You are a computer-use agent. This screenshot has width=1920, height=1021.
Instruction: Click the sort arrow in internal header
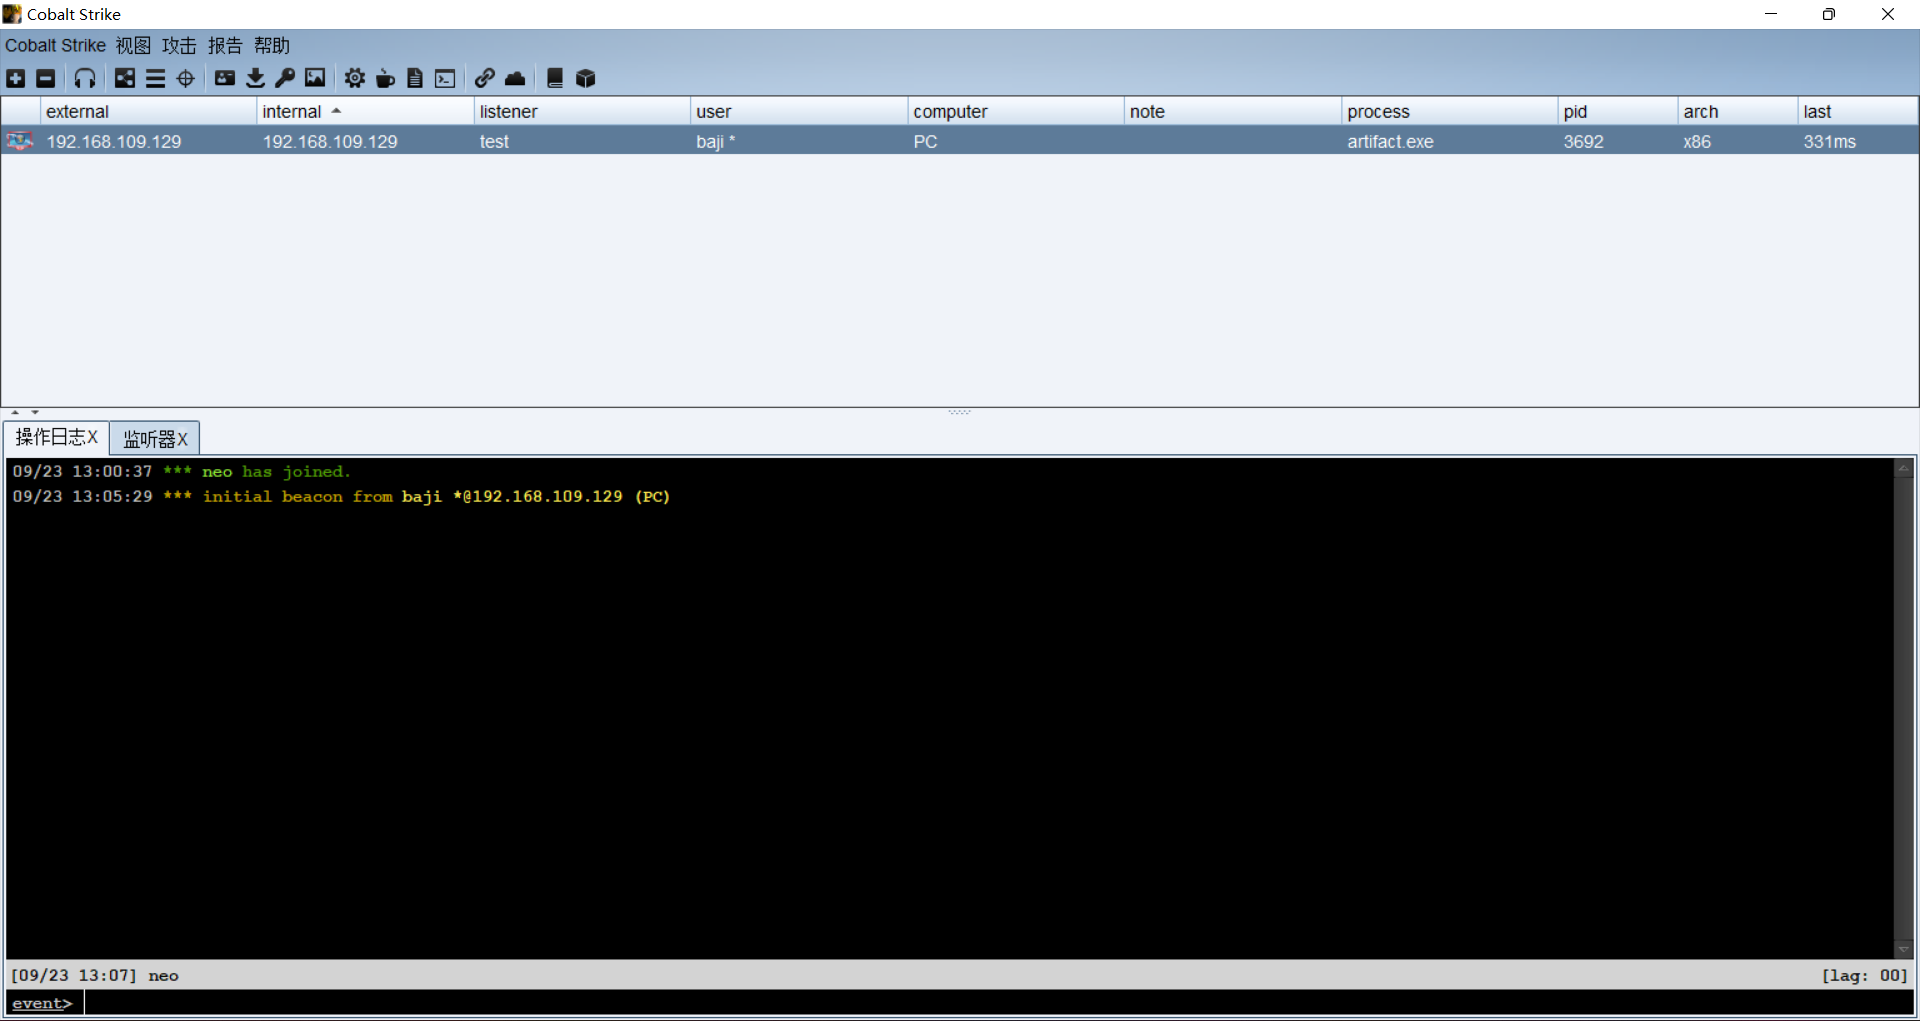pyautogui.click(x=336, y=111)
